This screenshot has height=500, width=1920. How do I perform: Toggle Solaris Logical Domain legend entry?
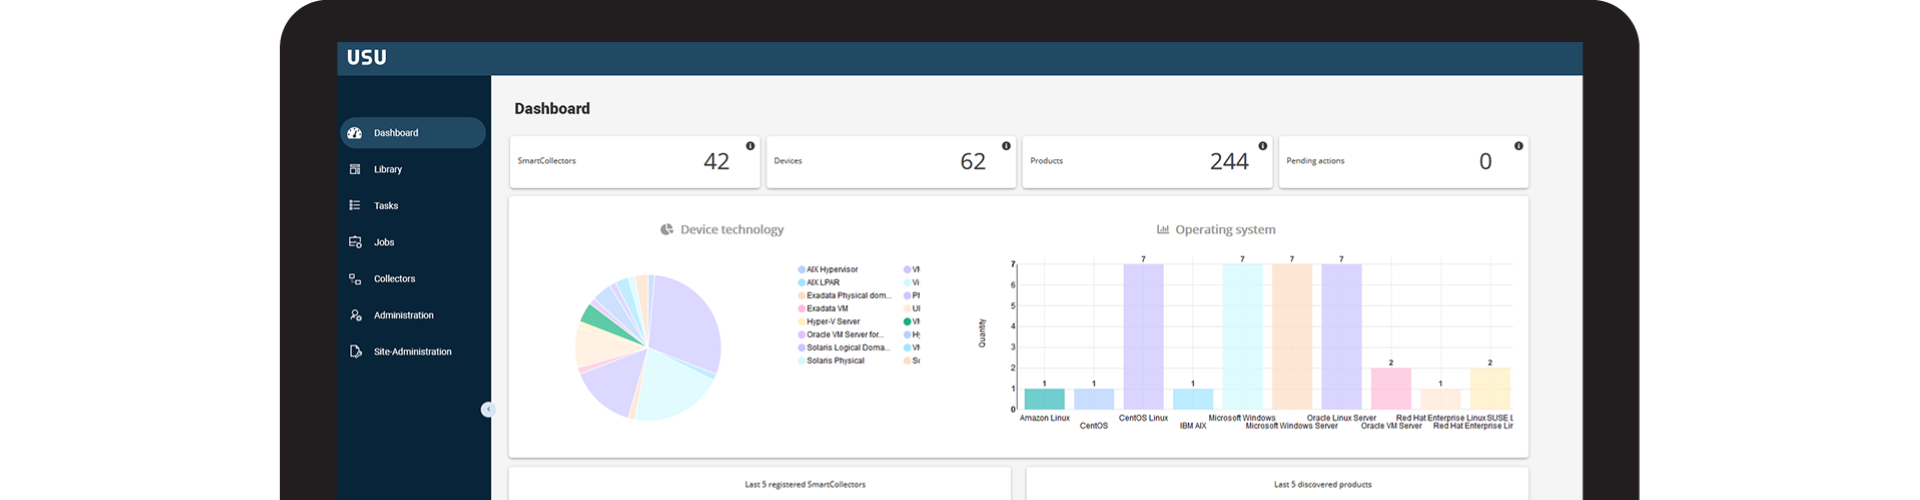coord(845,348)
